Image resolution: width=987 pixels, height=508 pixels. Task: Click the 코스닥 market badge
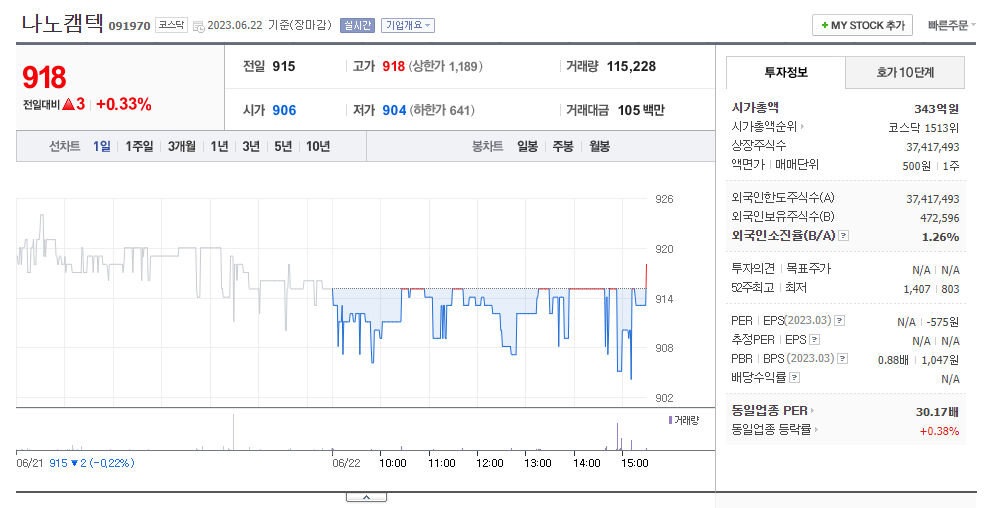pyautogui.click(x=171, y=25)
